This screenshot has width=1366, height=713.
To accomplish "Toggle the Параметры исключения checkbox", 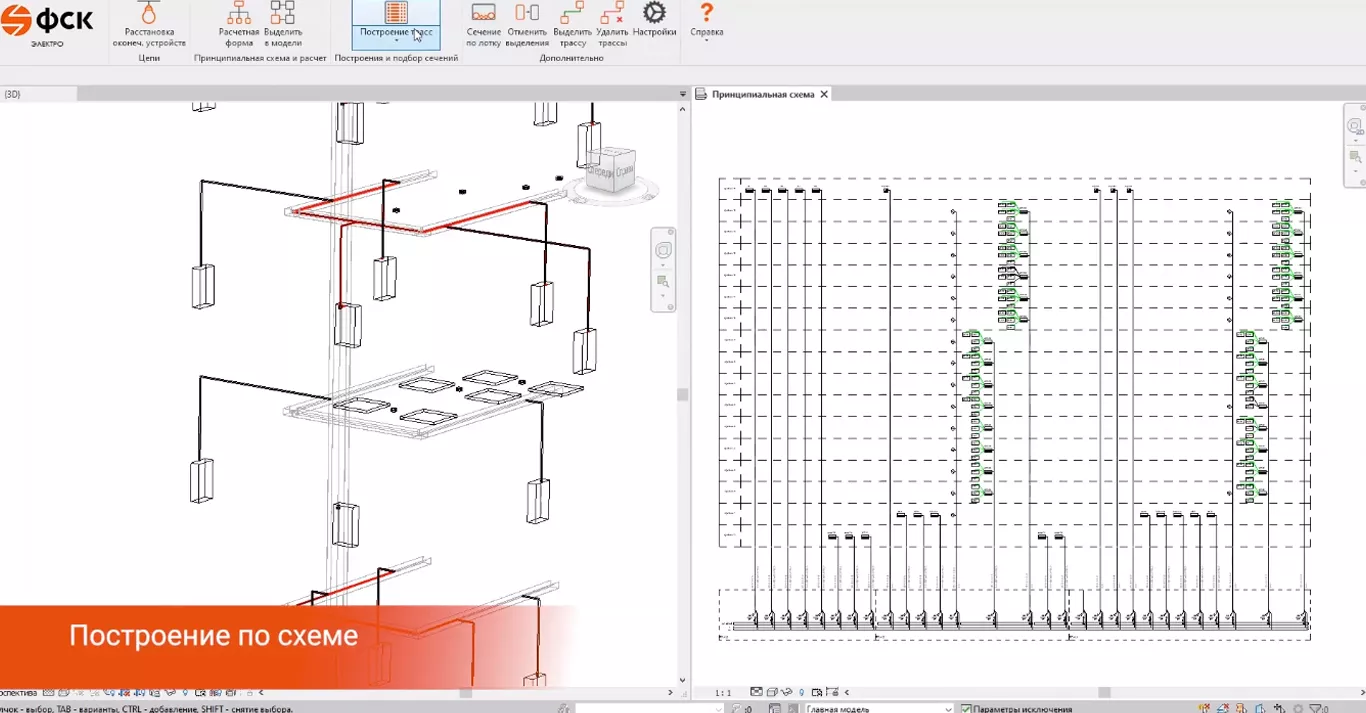I will click(966, 708).
